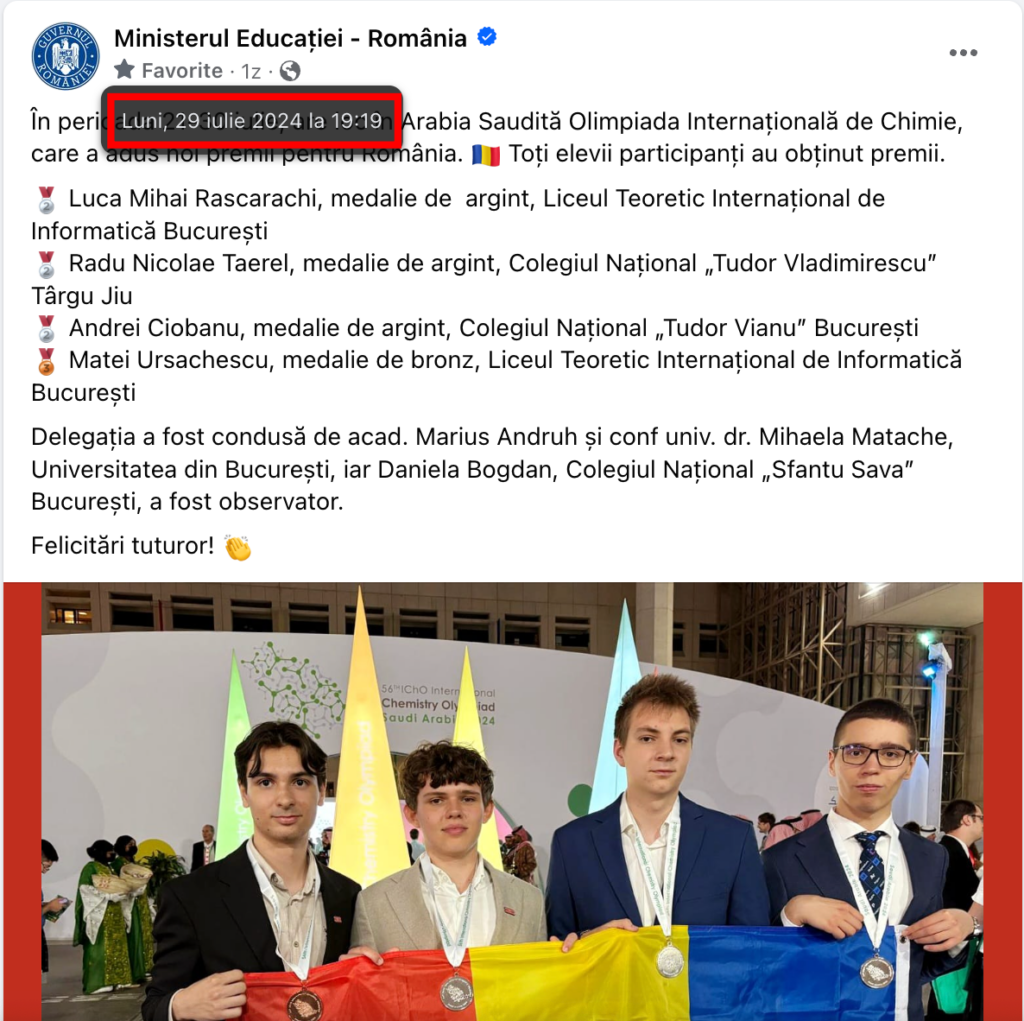Open Ministerul Educației - România page name
The image size is (1024, 1021).
(291, 38)
